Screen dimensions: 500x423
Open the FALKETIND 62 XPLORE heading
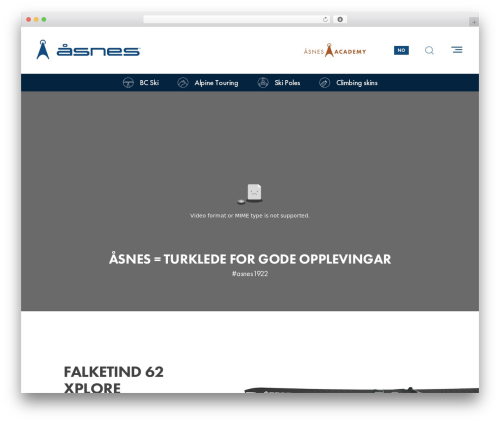pos(114,380)
